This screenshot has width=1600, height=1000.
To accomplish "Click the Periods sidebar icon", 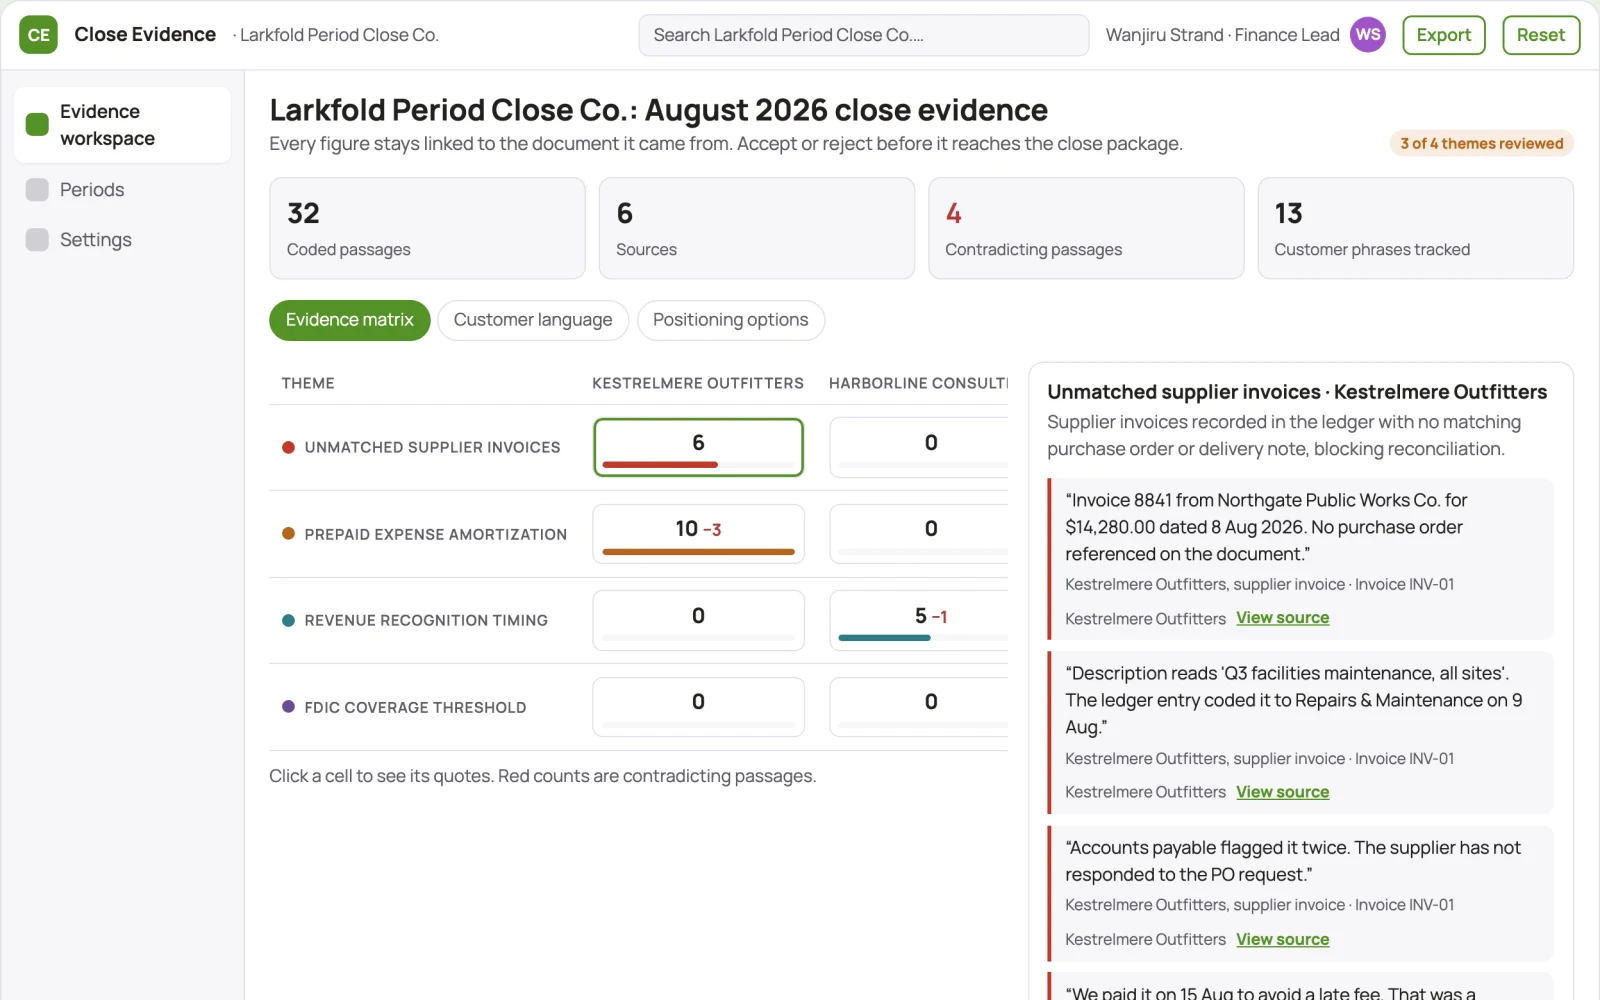I will pos(37,190).
